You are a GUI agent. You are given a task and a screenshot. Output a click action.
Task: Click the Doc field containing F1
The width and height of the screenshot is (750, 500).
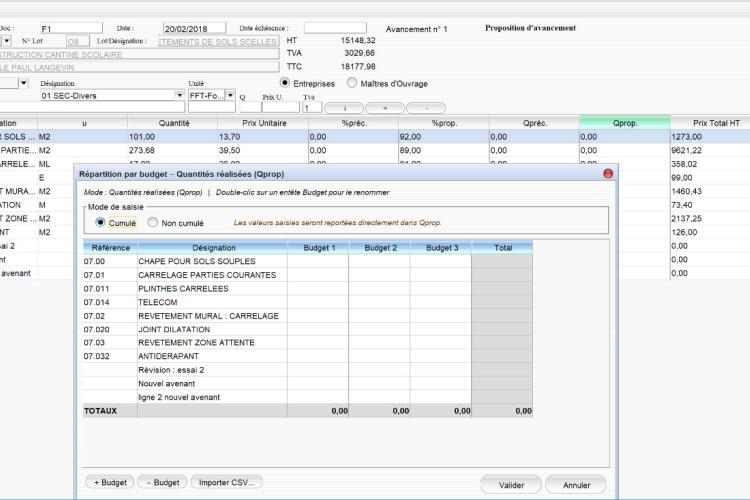pyautogui.click(x=71, y=29)
